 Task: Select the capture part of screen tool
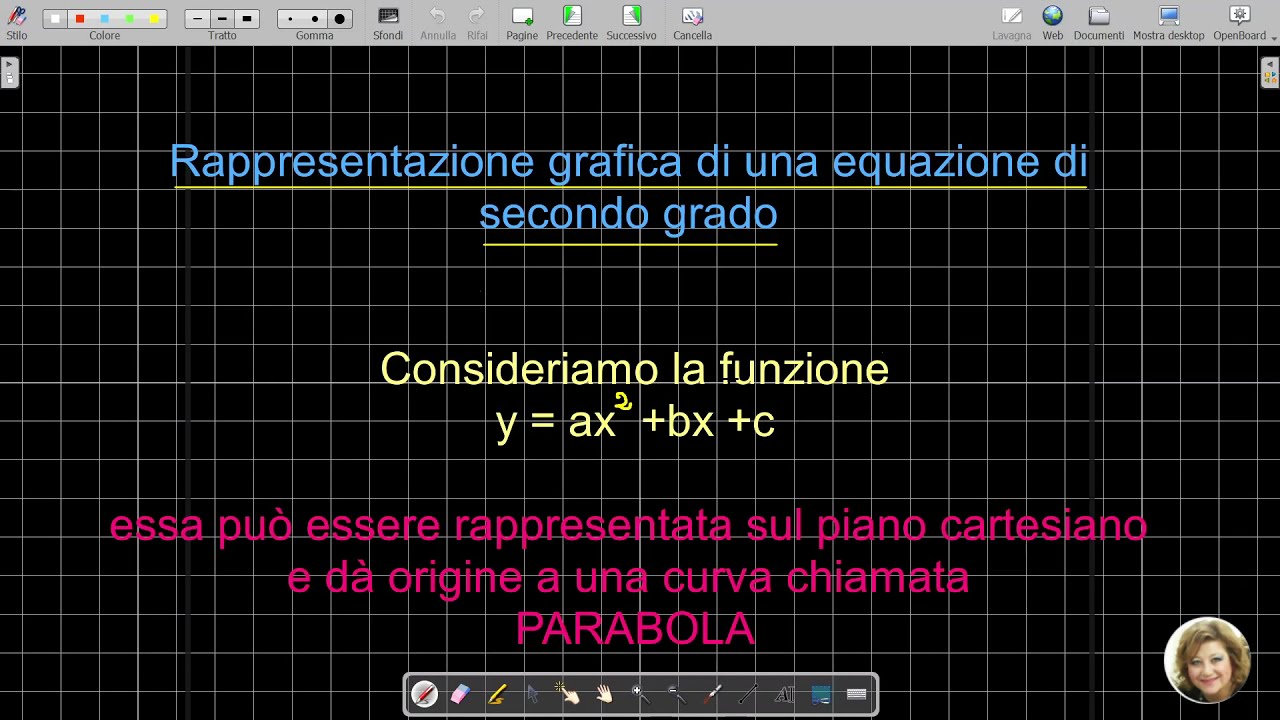point(821,694)
